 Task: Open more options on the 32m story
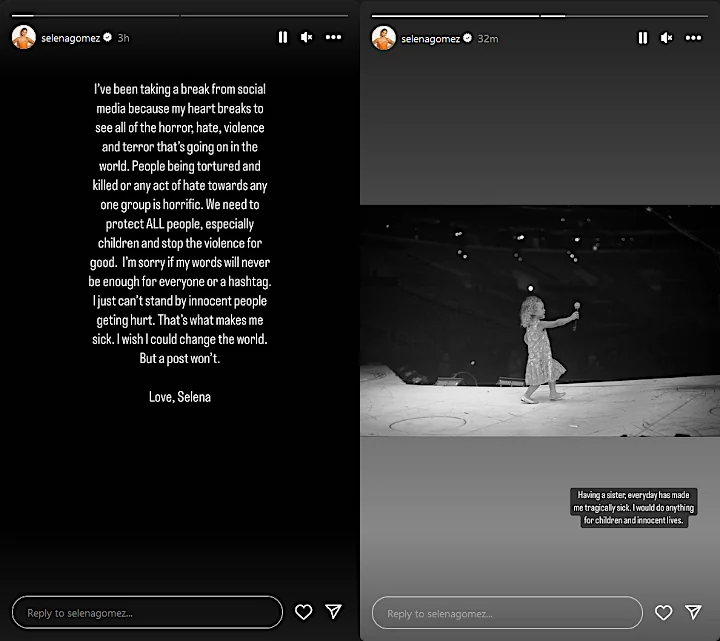(x=693, y=38)
